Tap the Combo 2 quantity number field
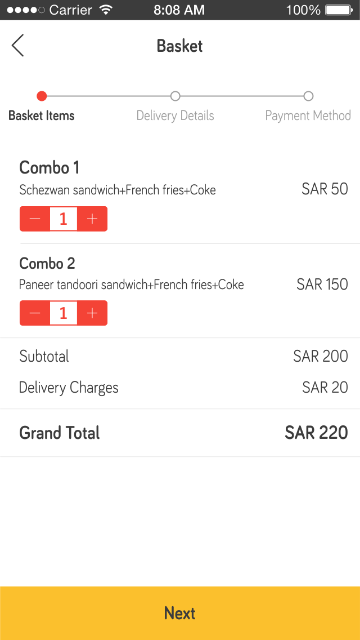 (63, 313)
